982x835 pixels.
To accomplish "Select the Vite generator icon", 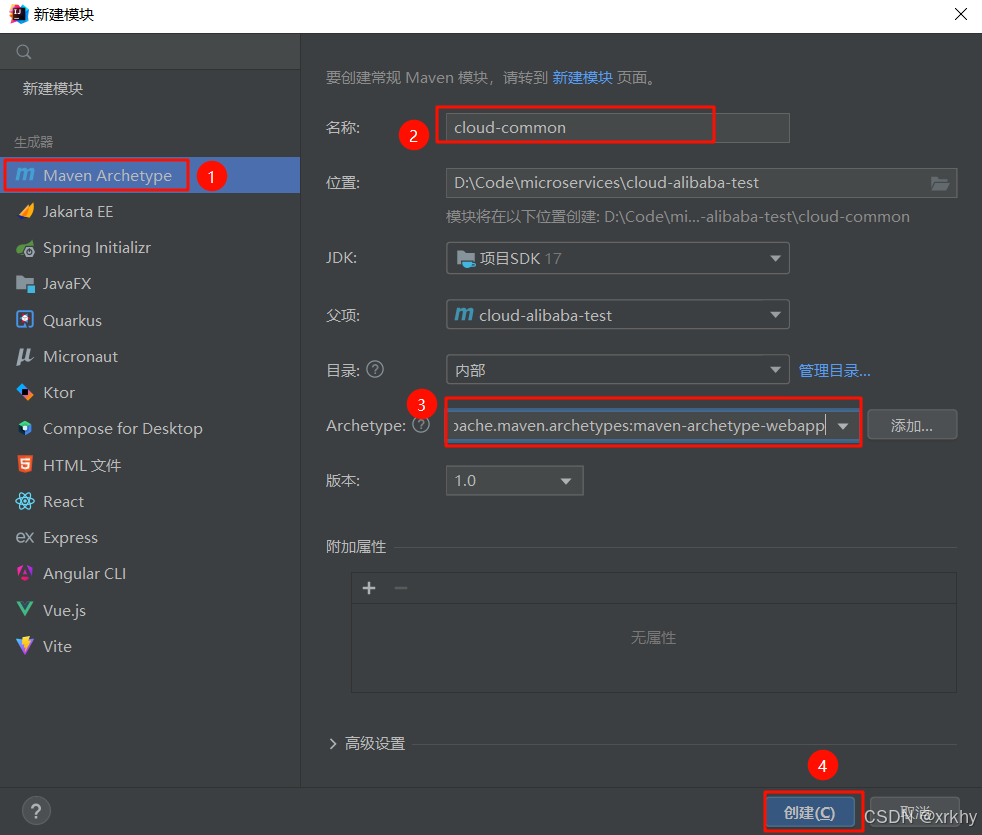I will [25, 646].
